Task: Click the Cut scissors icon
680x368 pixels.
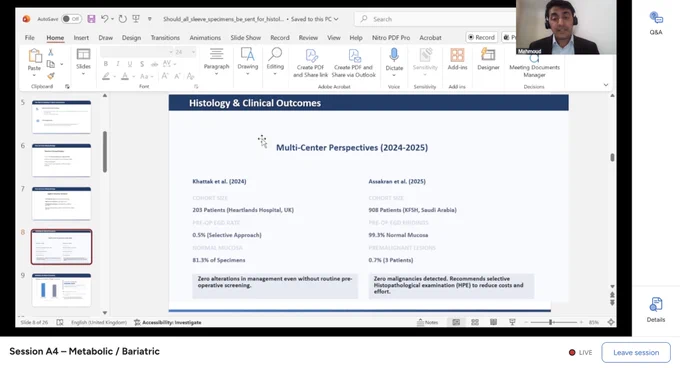Action: (x=51, y=52)
